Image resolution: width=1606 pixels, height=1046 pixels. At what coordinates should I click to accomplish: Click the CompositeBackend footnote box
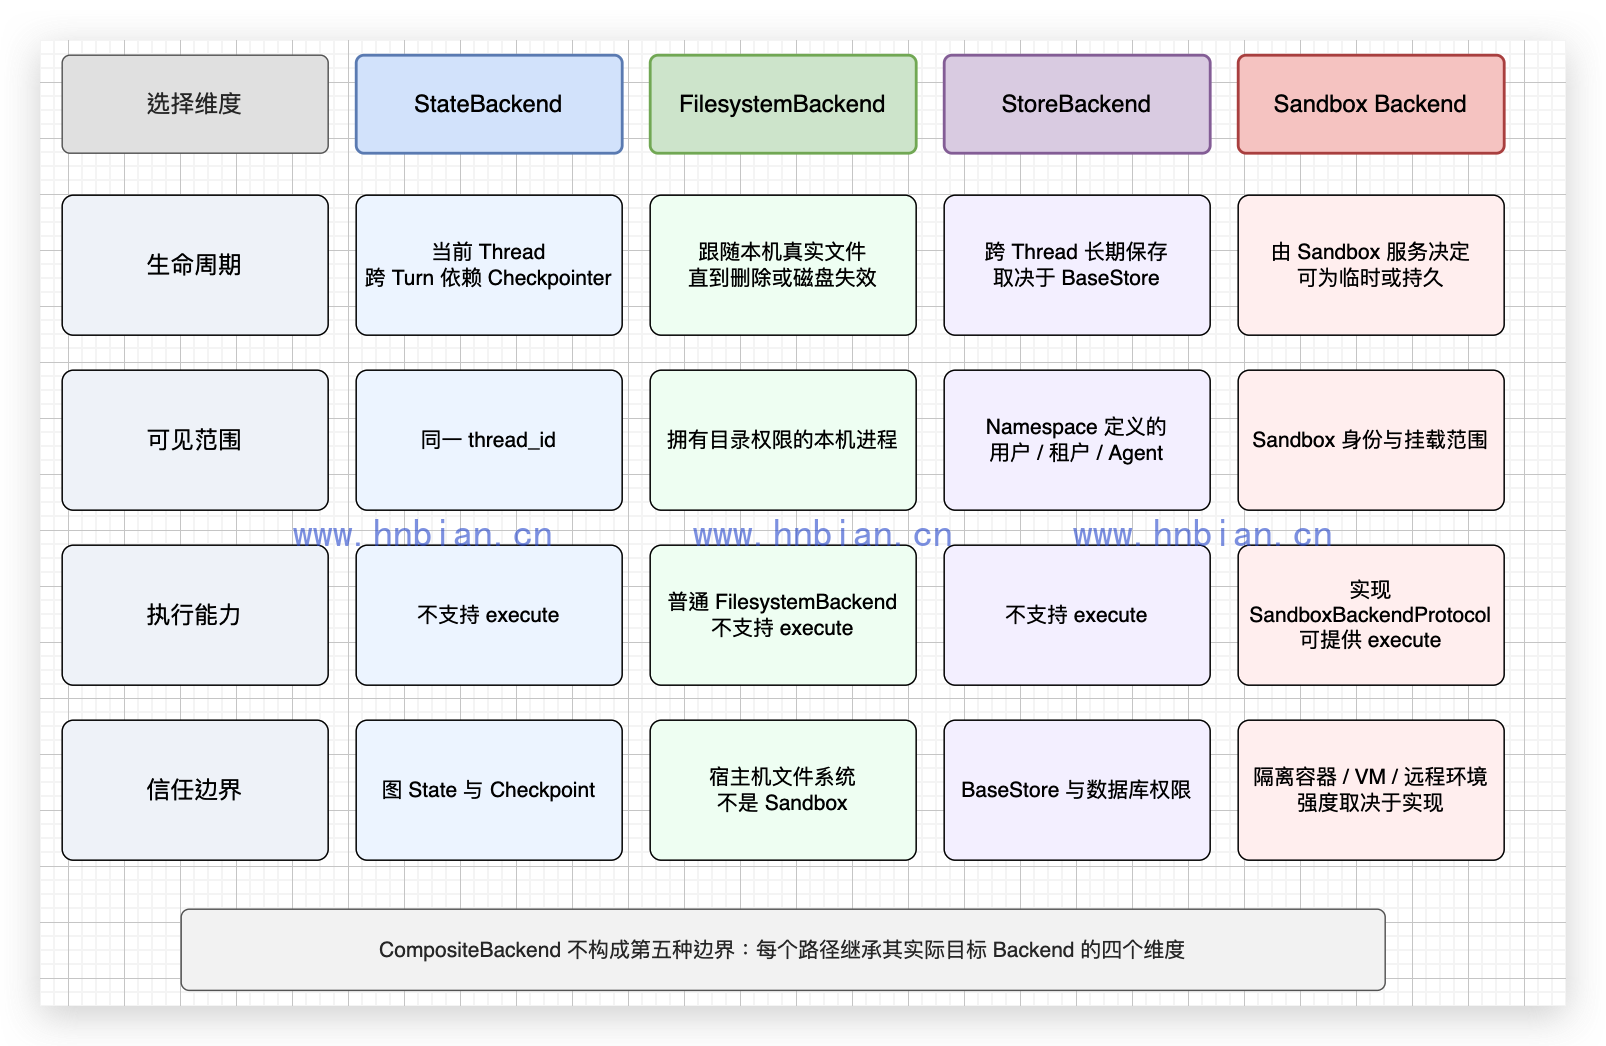[783, 950]
